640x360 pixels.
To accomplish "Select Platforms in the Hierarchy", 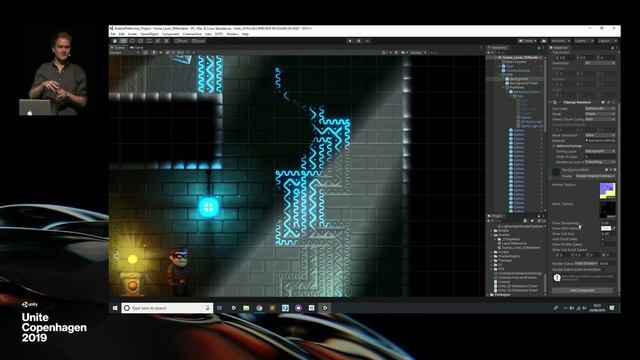I will [517, 87].
